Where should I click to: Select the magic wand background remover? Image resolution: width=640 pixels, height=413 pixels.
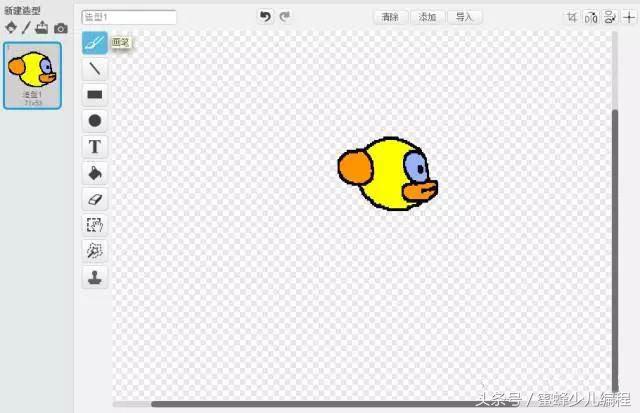95,251
